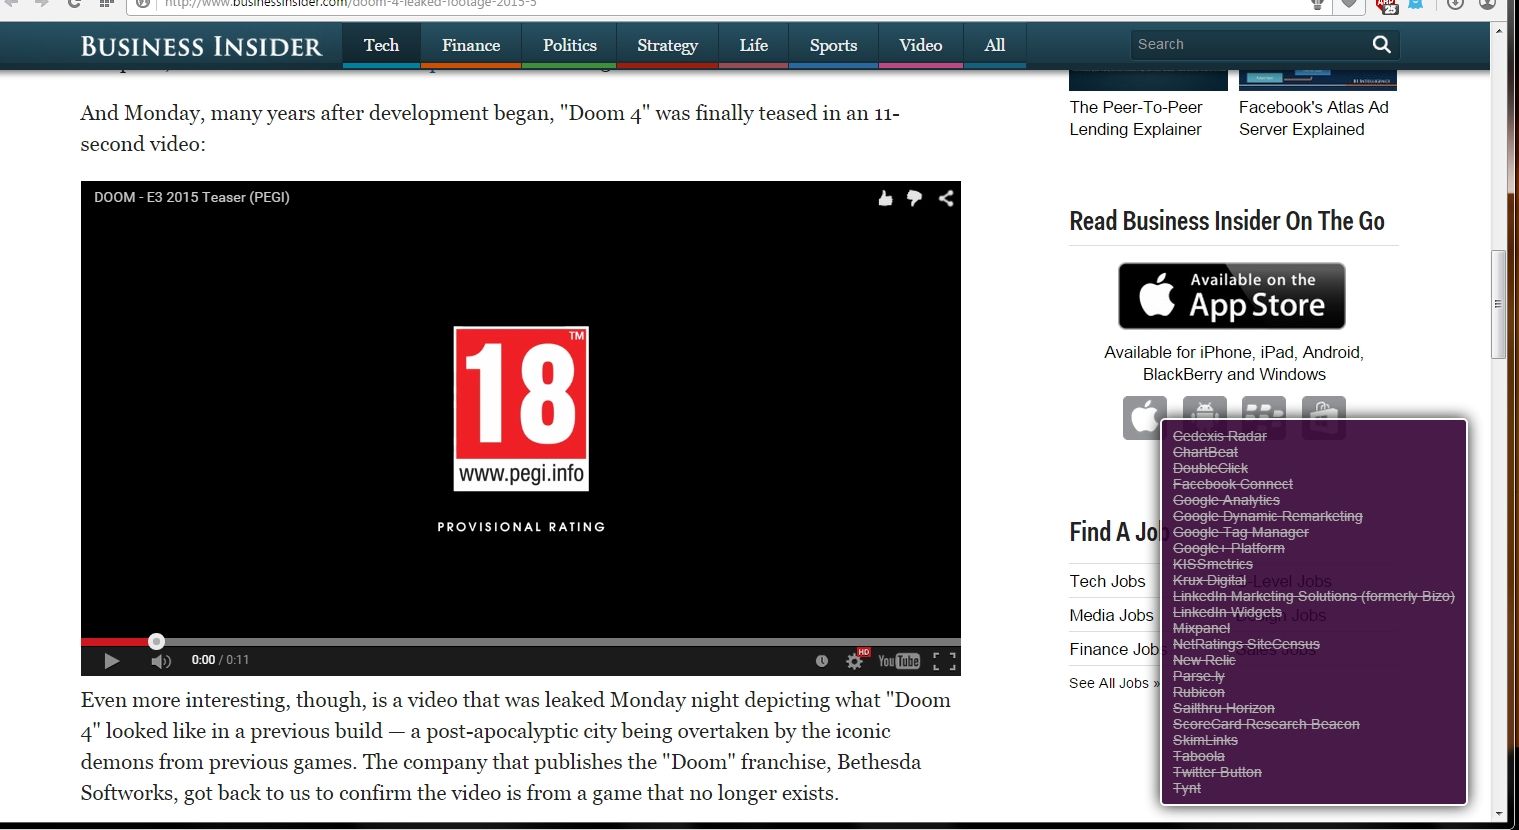Viewport: 1519px width, 830px height.
Task: Click the page vertical scrollbar thumb
Action: coord(1498,304)
